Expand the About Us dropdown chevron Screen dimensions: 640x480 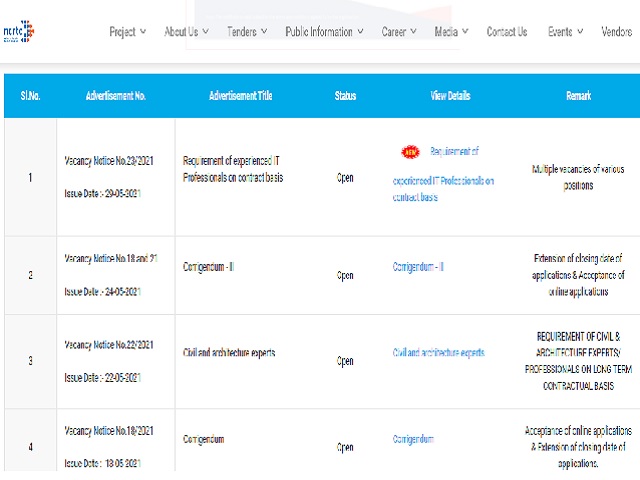pyautogui.click(x=205, y=31)
